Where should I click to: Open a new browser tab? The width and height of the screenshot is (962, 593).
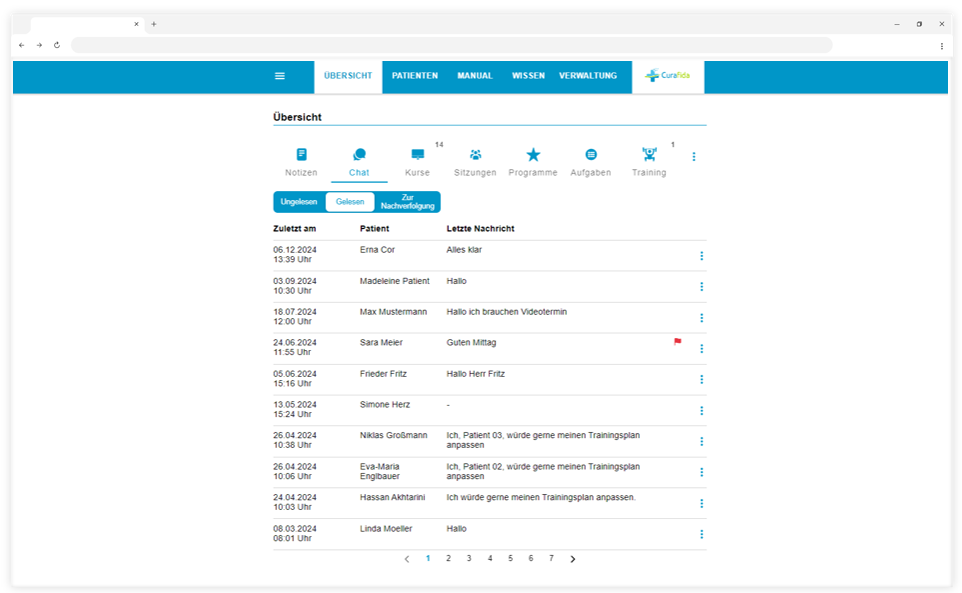tap(154, 24)
